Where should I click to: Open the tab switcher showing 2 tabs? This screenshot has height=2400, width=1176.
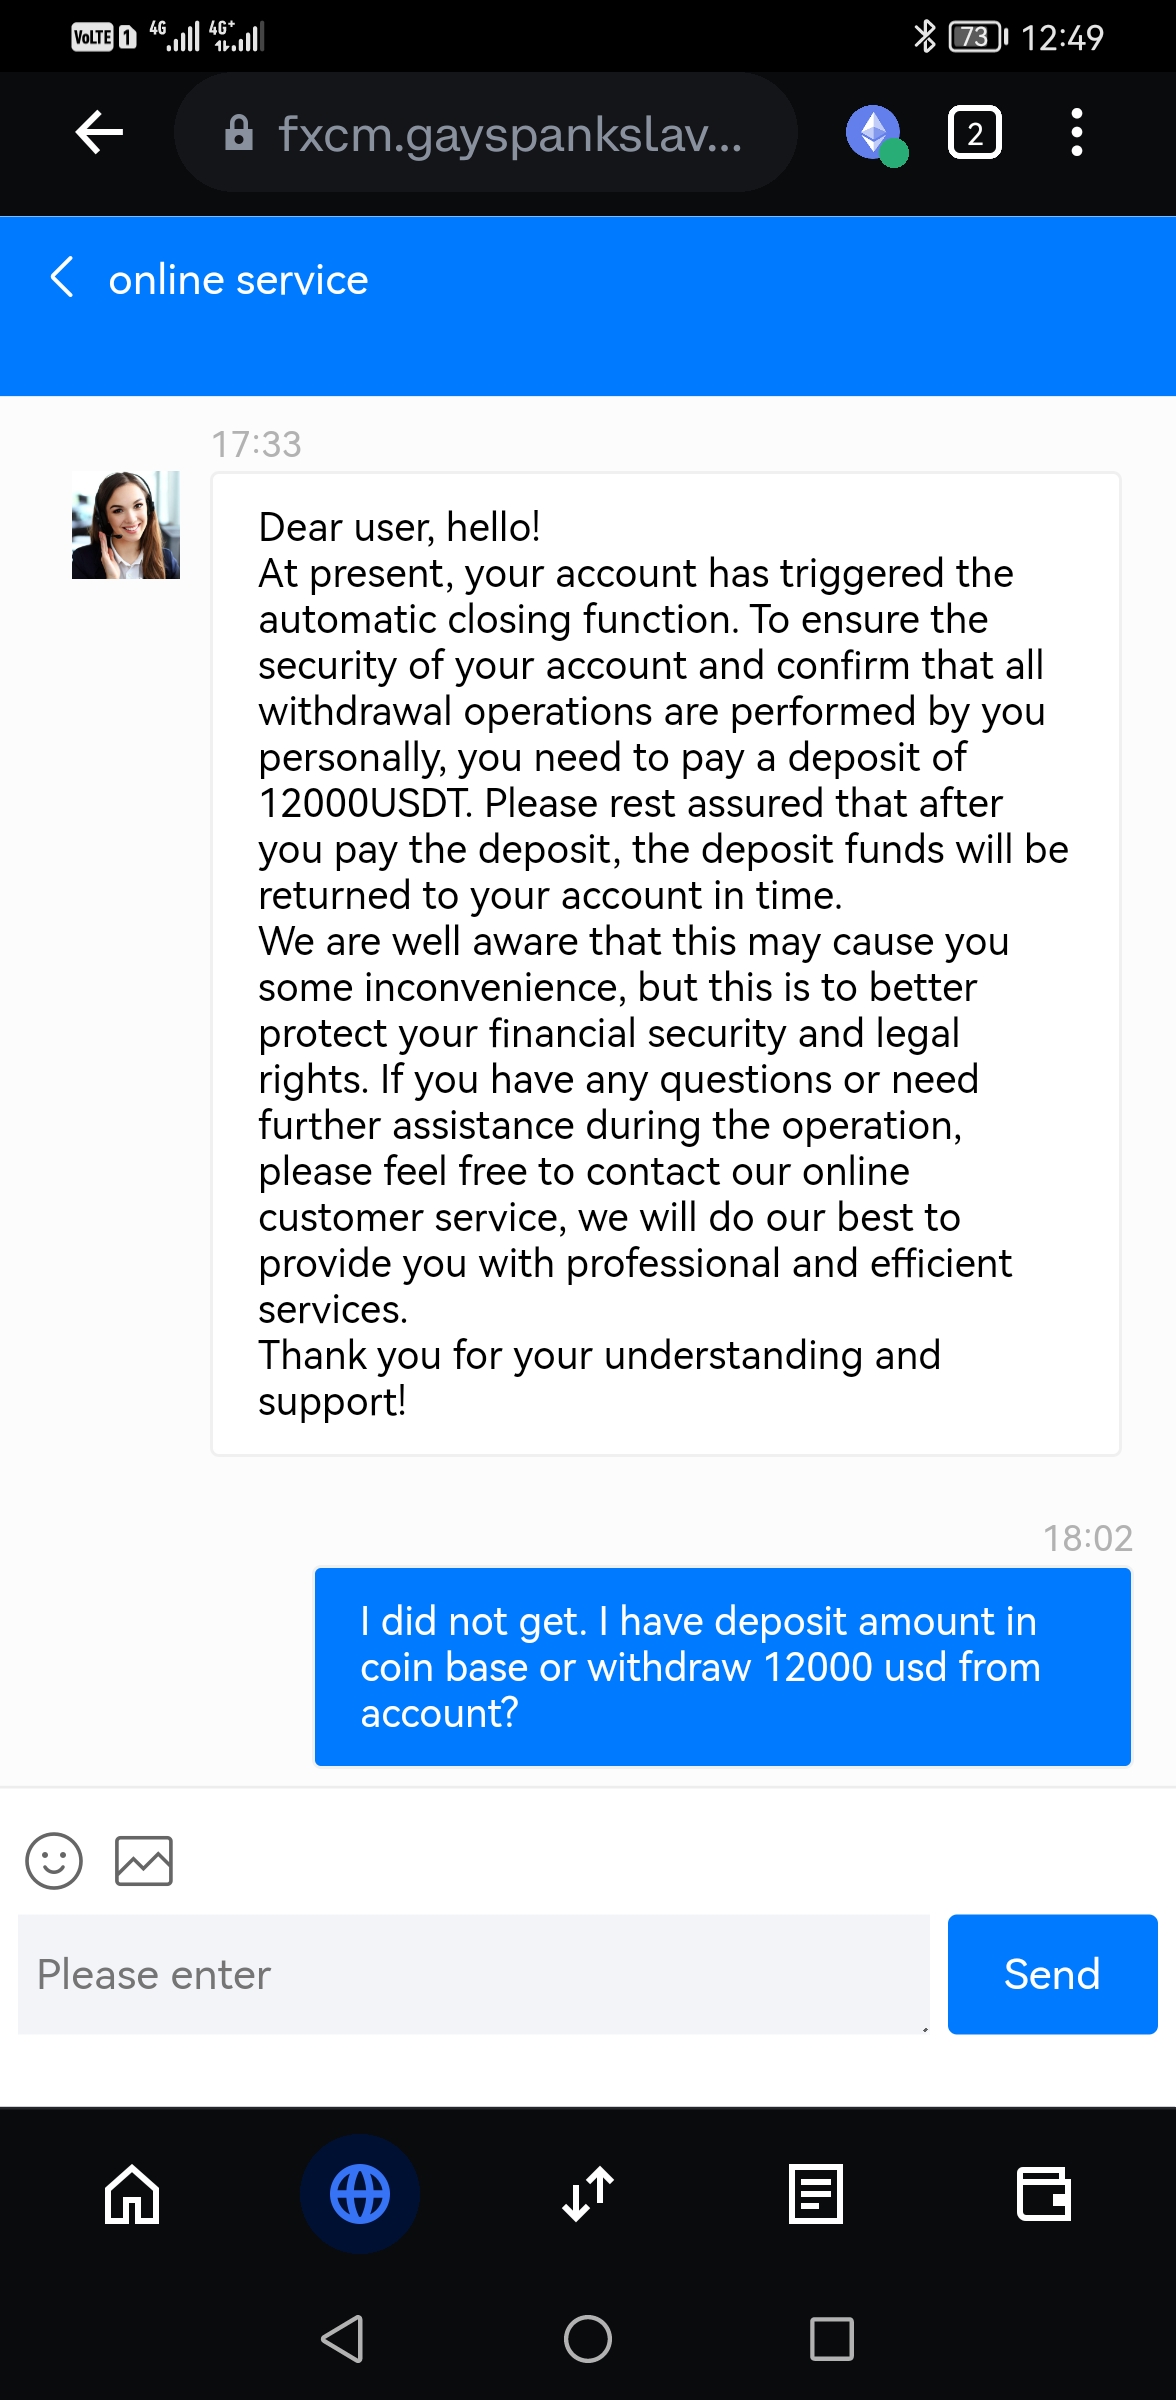pyautogui.click(x=974, y=133)
